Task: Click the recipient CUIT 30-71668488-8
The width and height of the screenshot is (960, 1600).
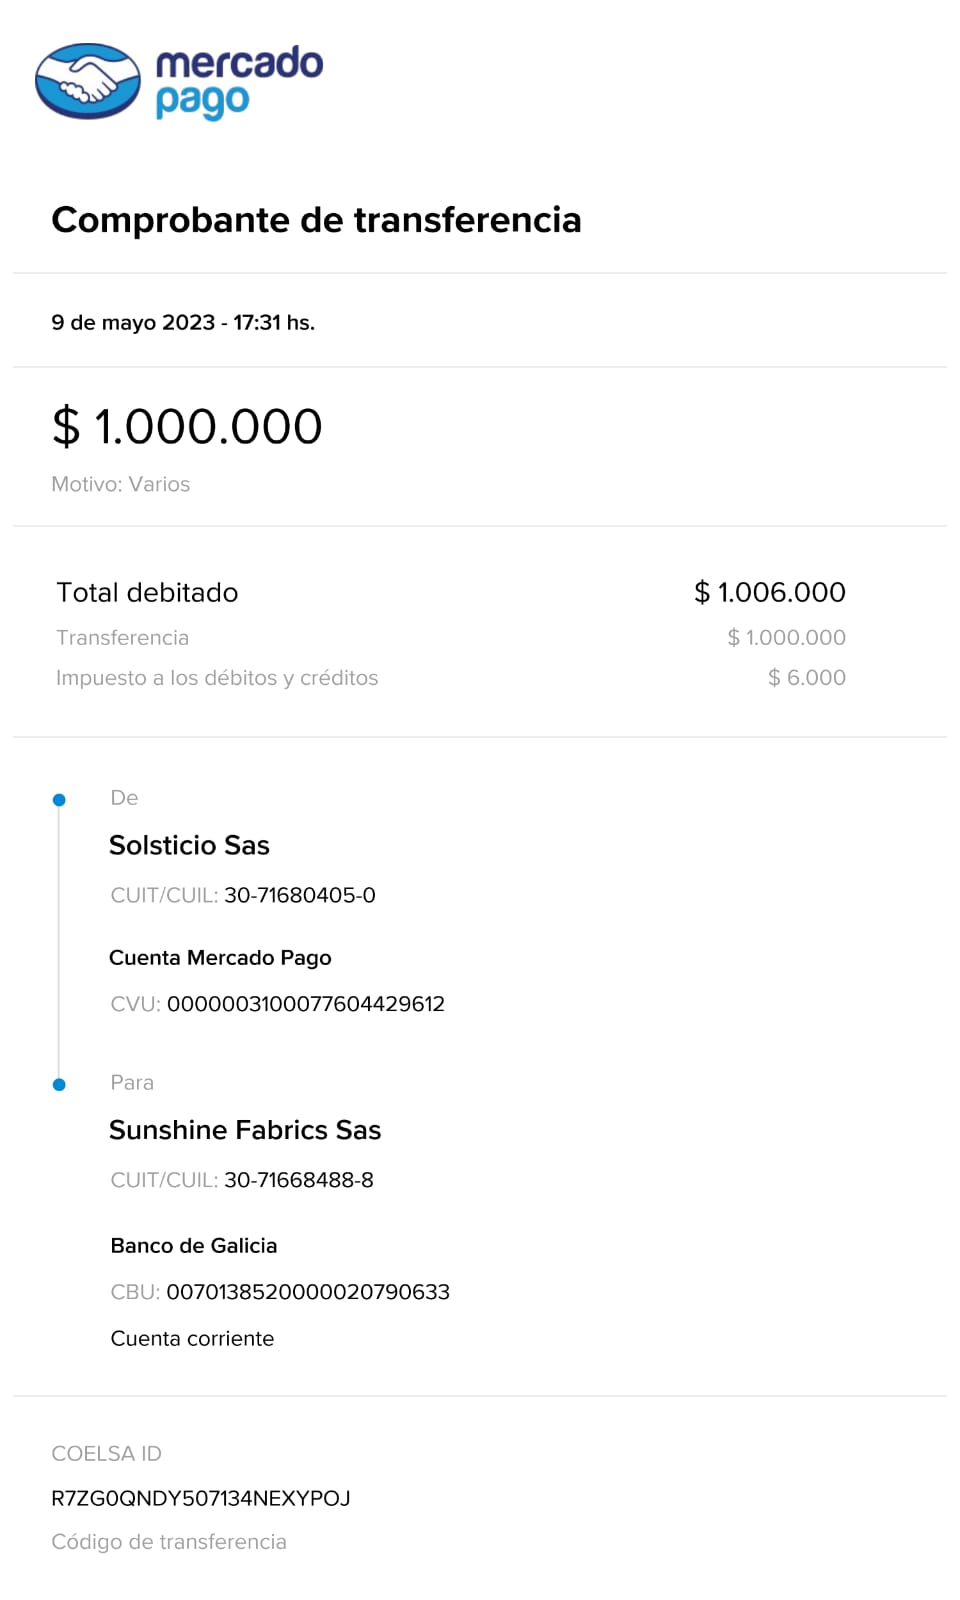Action: pyautogui.click(x=299, y=1181)
